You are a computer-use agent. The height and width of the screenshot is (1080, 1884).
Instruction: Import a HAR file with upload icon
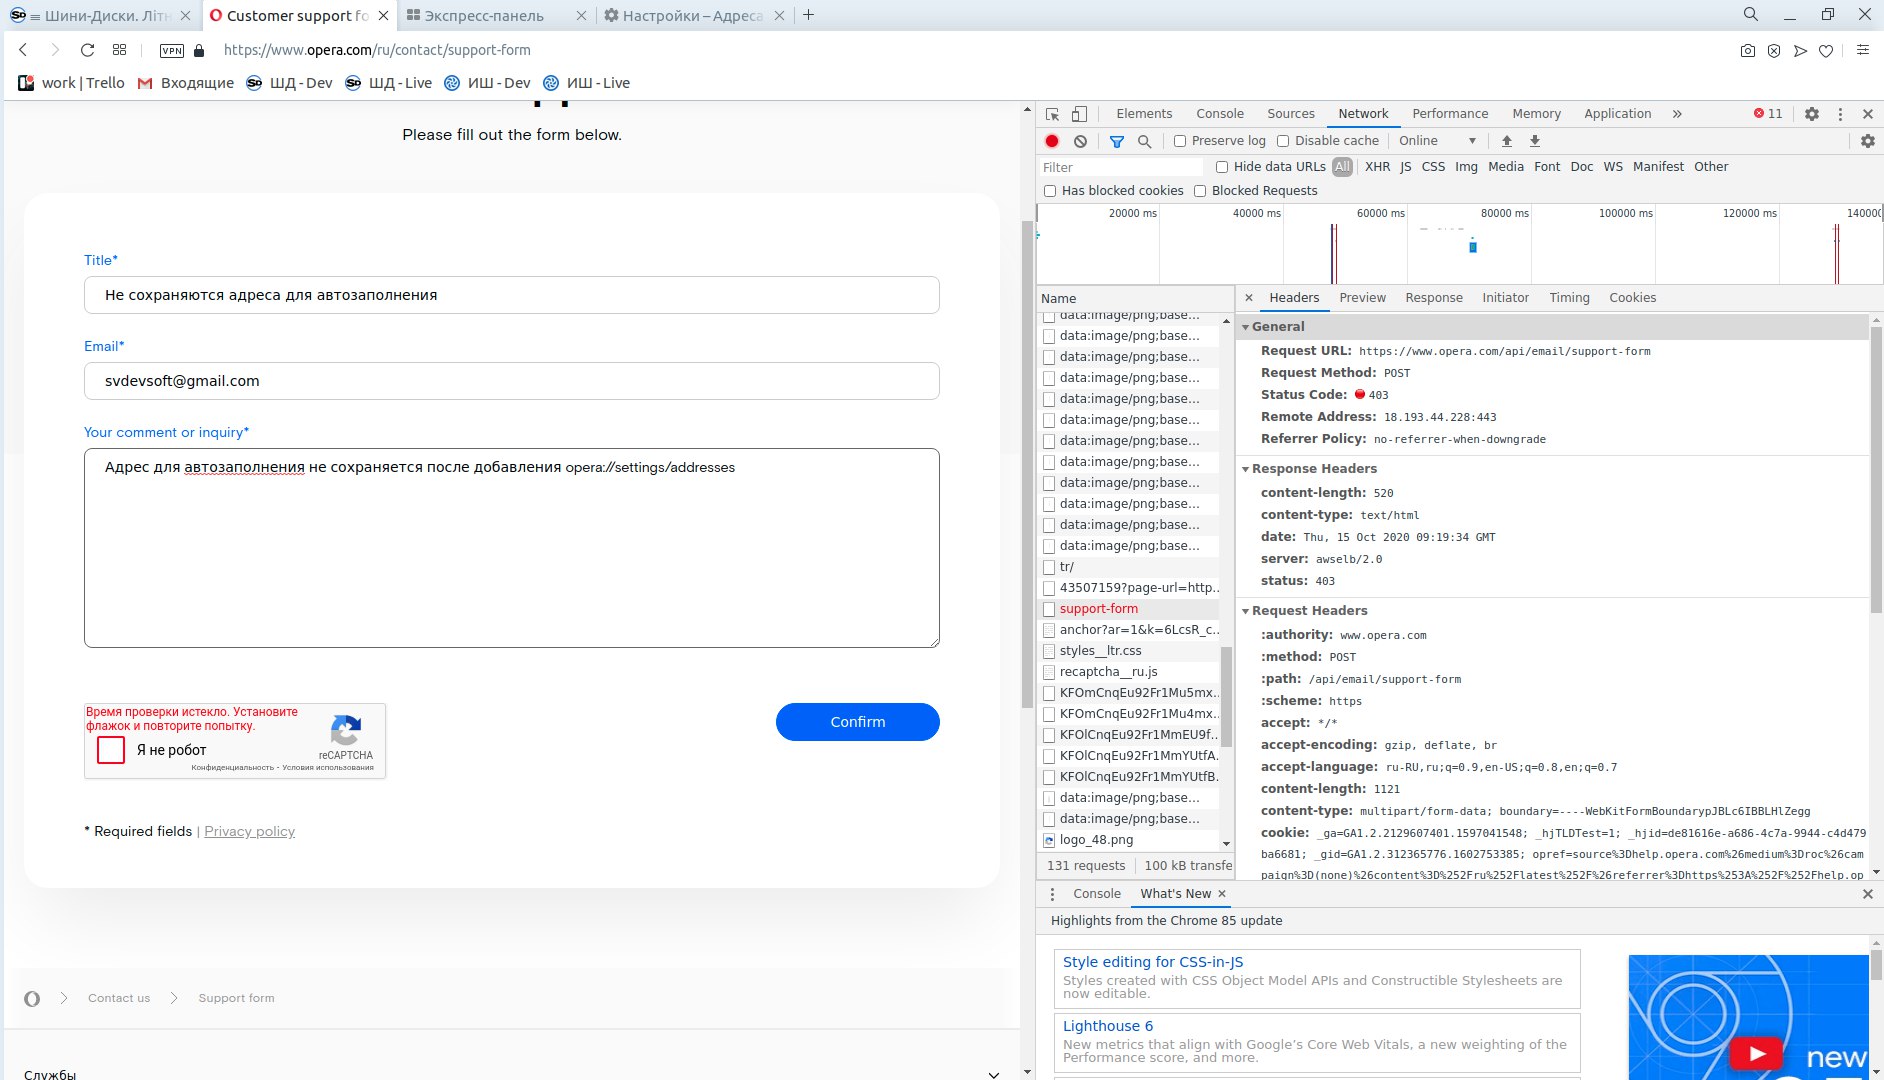point(1507,141)
